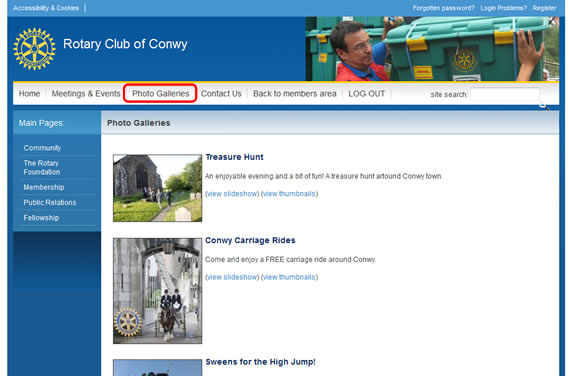The width and height of the screenshot is (570, 376).
Task: Click the Rotary wheel logo
Action: pos(34,49)
